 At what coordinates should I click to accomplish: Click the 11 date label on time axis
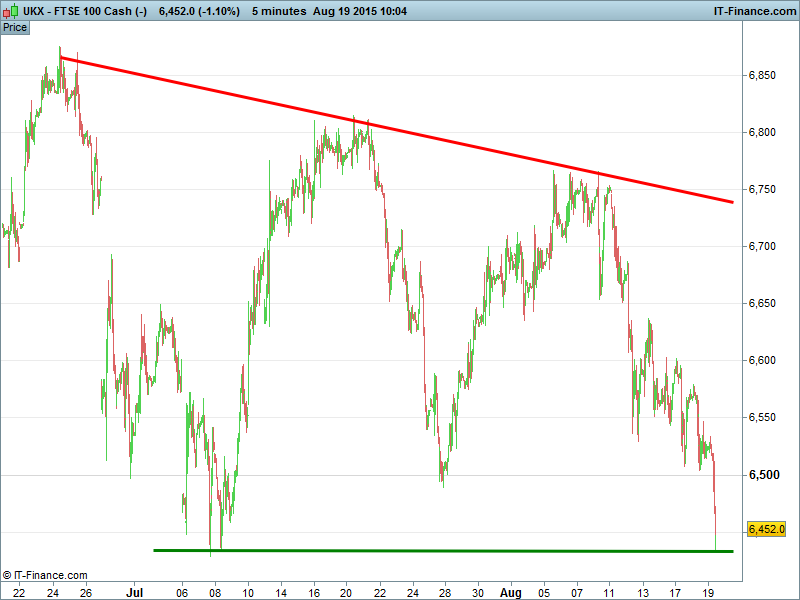[x=609, y=593]
